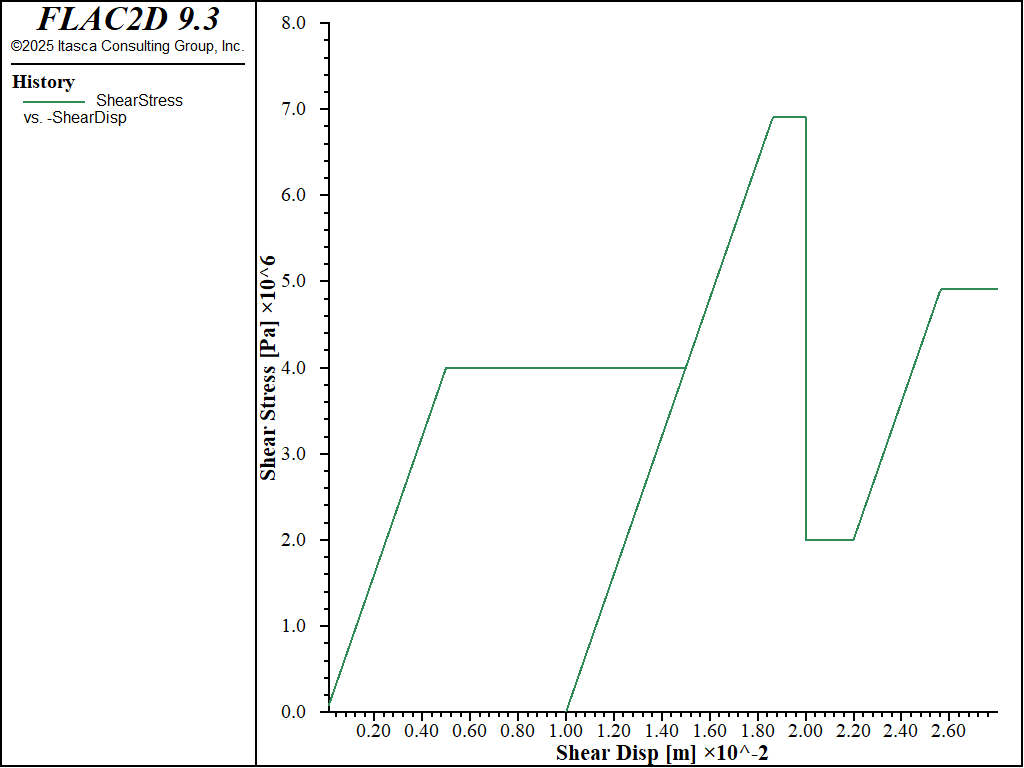
Task: Click the 0.20 x-axis tick label
Action: click(x=374, y=731)
